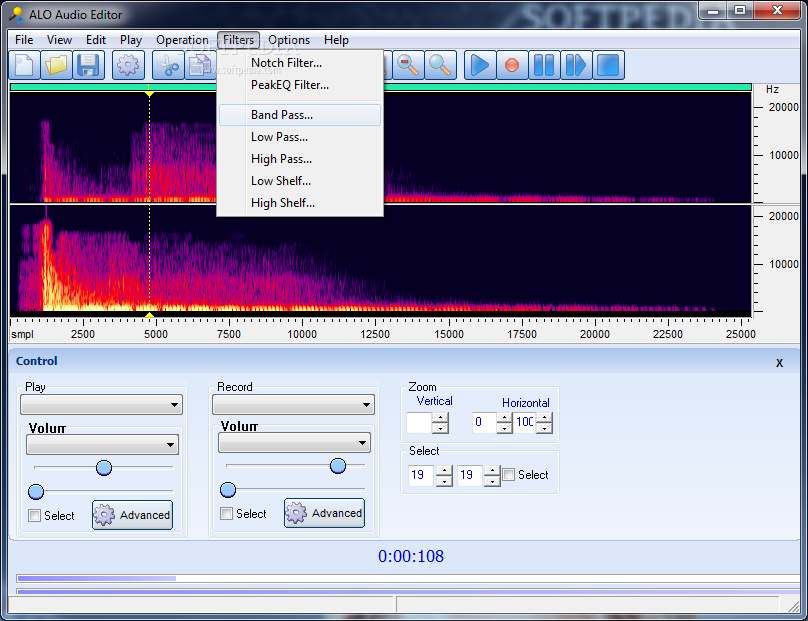Click the Record group's Advanced button
This screenshot has height=621, width=808.
pyautogui.click(x=324, y=513)
